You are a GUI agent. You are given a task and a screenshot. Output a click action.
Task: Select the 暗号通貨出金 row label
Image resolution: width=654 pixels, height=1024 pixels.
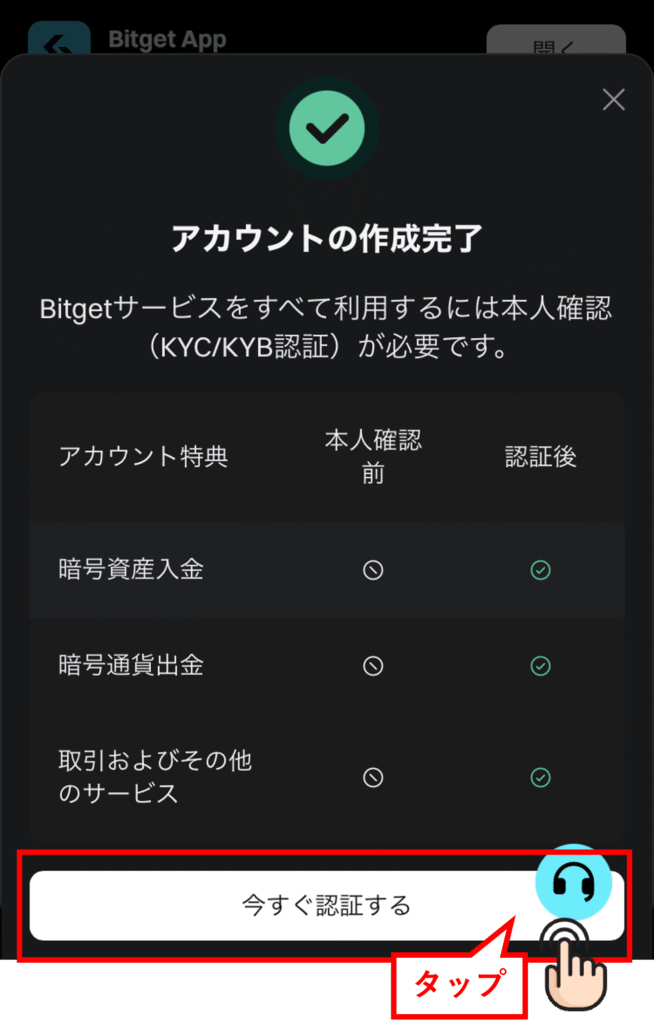pos(131,666)
